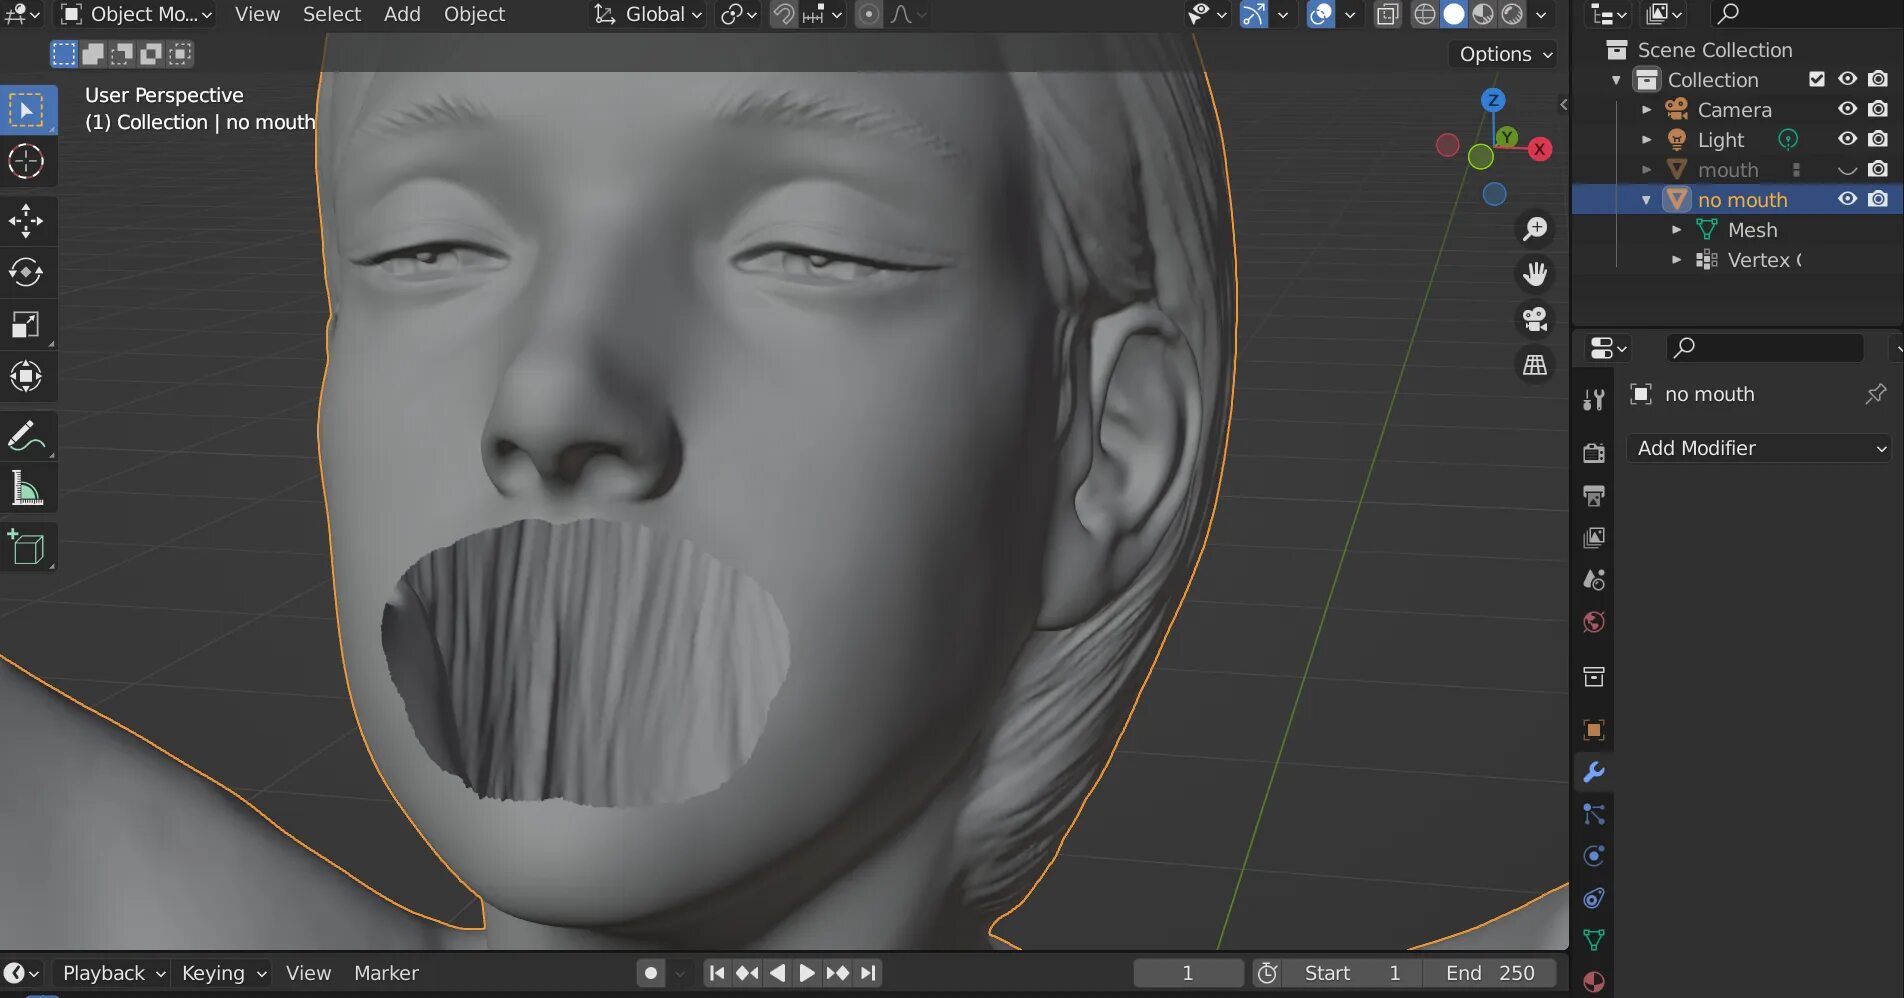Disable Camera in renders
This screenshot has width=1904, height=998.
tap(1878, 109)
